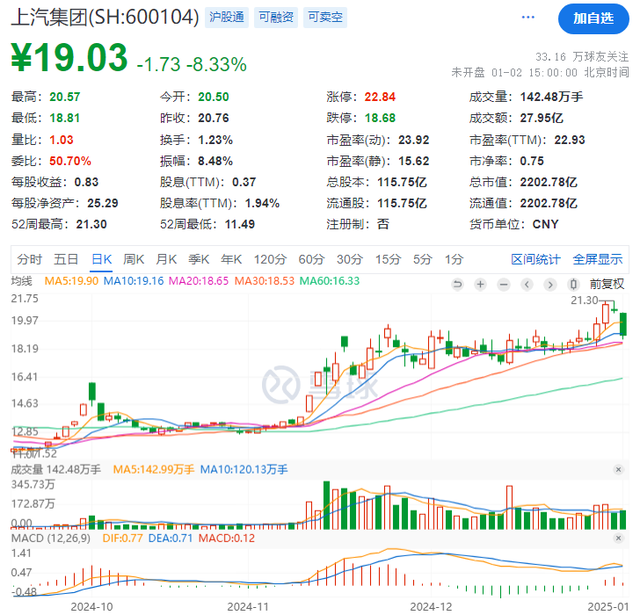
Task: Move chart left with left chevron
Action: pyautogui.click(x=527, y=284)
